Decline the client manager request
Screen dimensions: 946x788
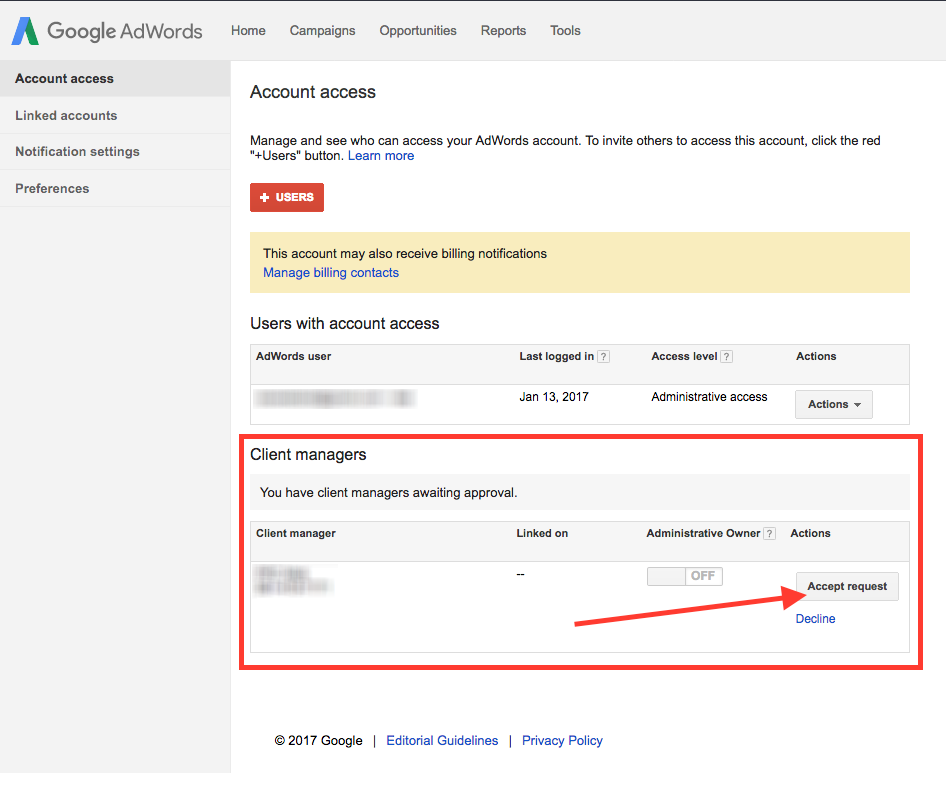point(815,618)
